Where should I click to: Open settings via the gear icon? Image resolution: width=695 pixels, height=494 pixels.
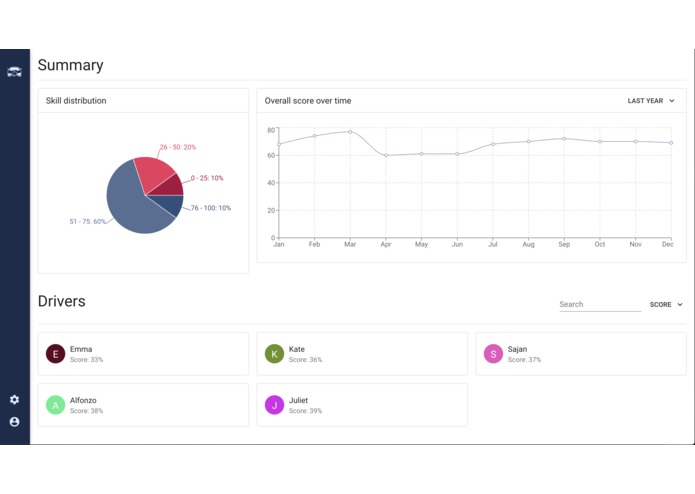(x=14, y=400)
